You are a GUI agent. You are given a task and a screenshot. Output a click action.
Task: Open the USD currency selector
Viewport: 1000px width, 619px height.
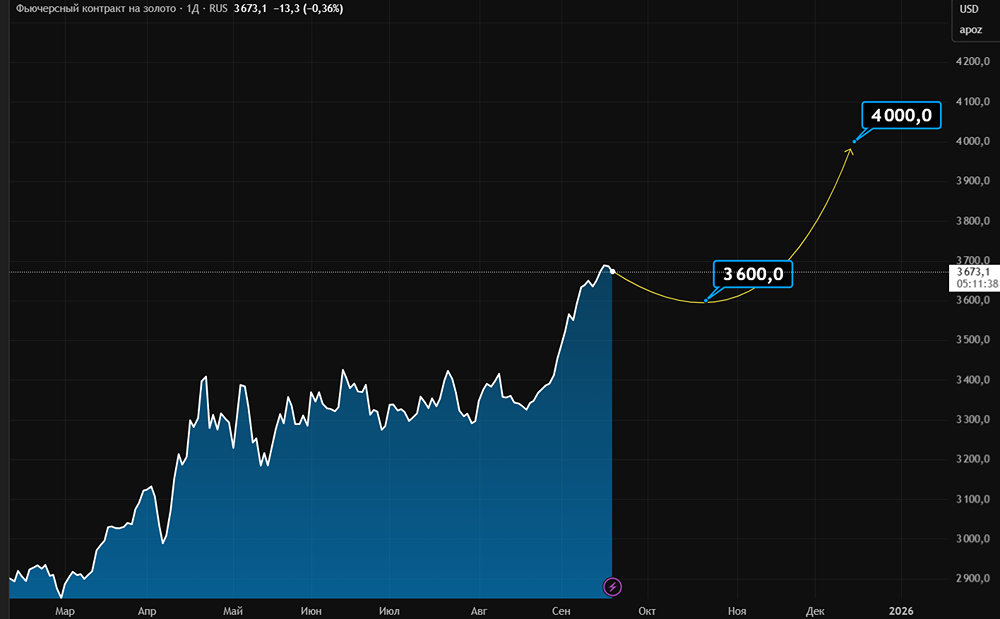point(969,9)
